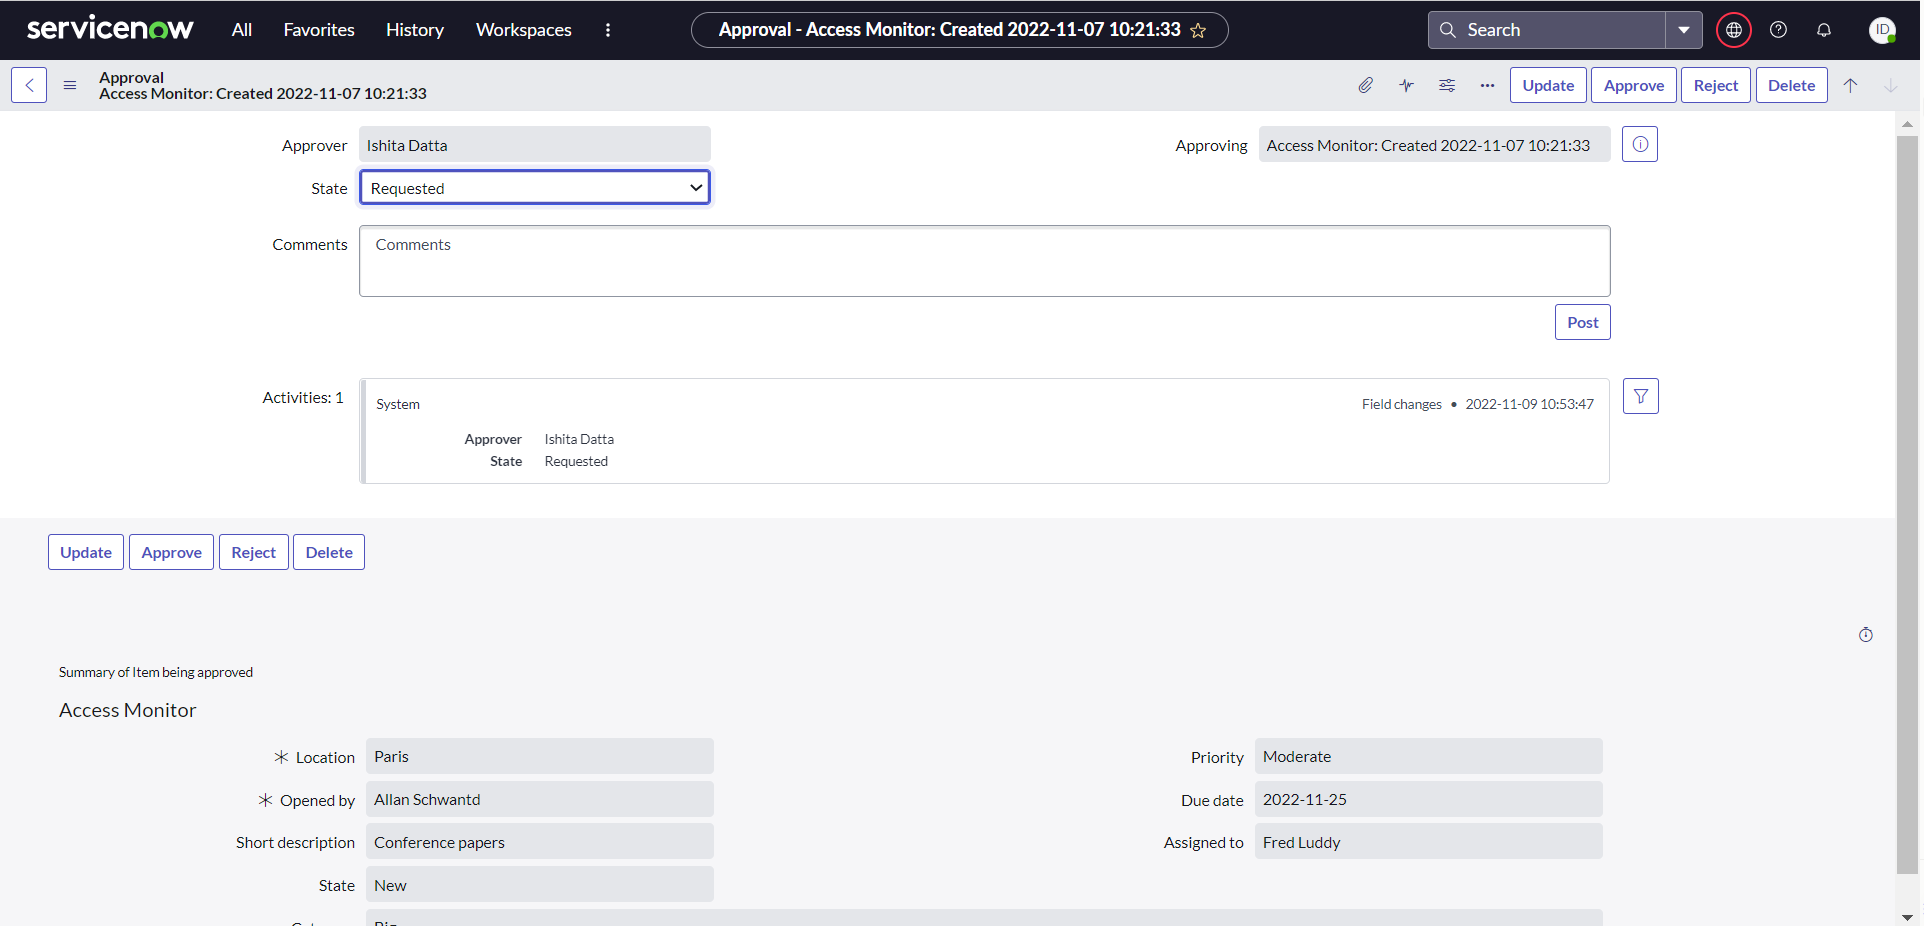Open the State dropdown showing Requested
Viewport: 1924px width, 926px height.
534,187
